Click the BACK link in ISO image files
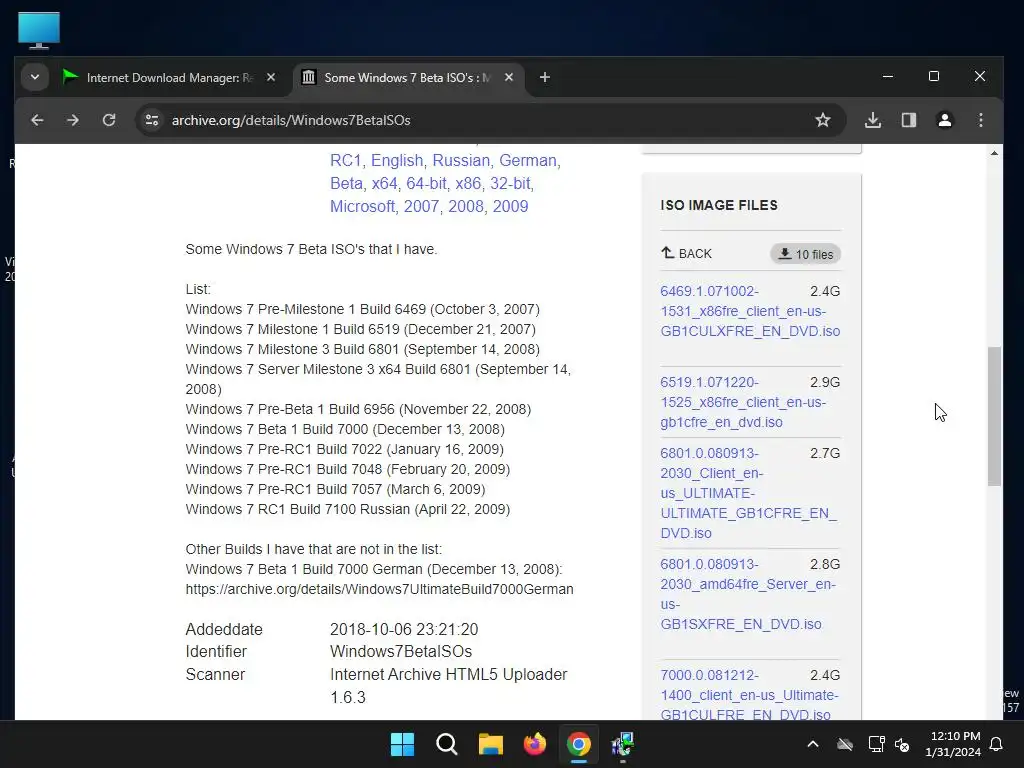 click(x=686, y=253)
